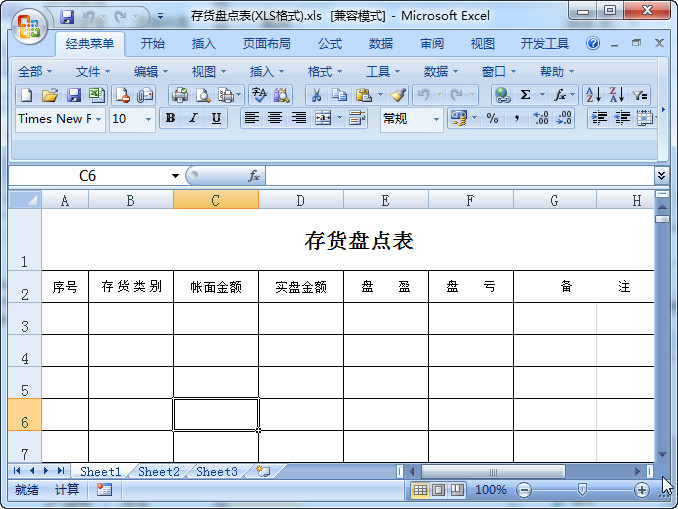Click the insert function fx in formula bar
This screenshot has width=678, height=509.
(254, 176)
